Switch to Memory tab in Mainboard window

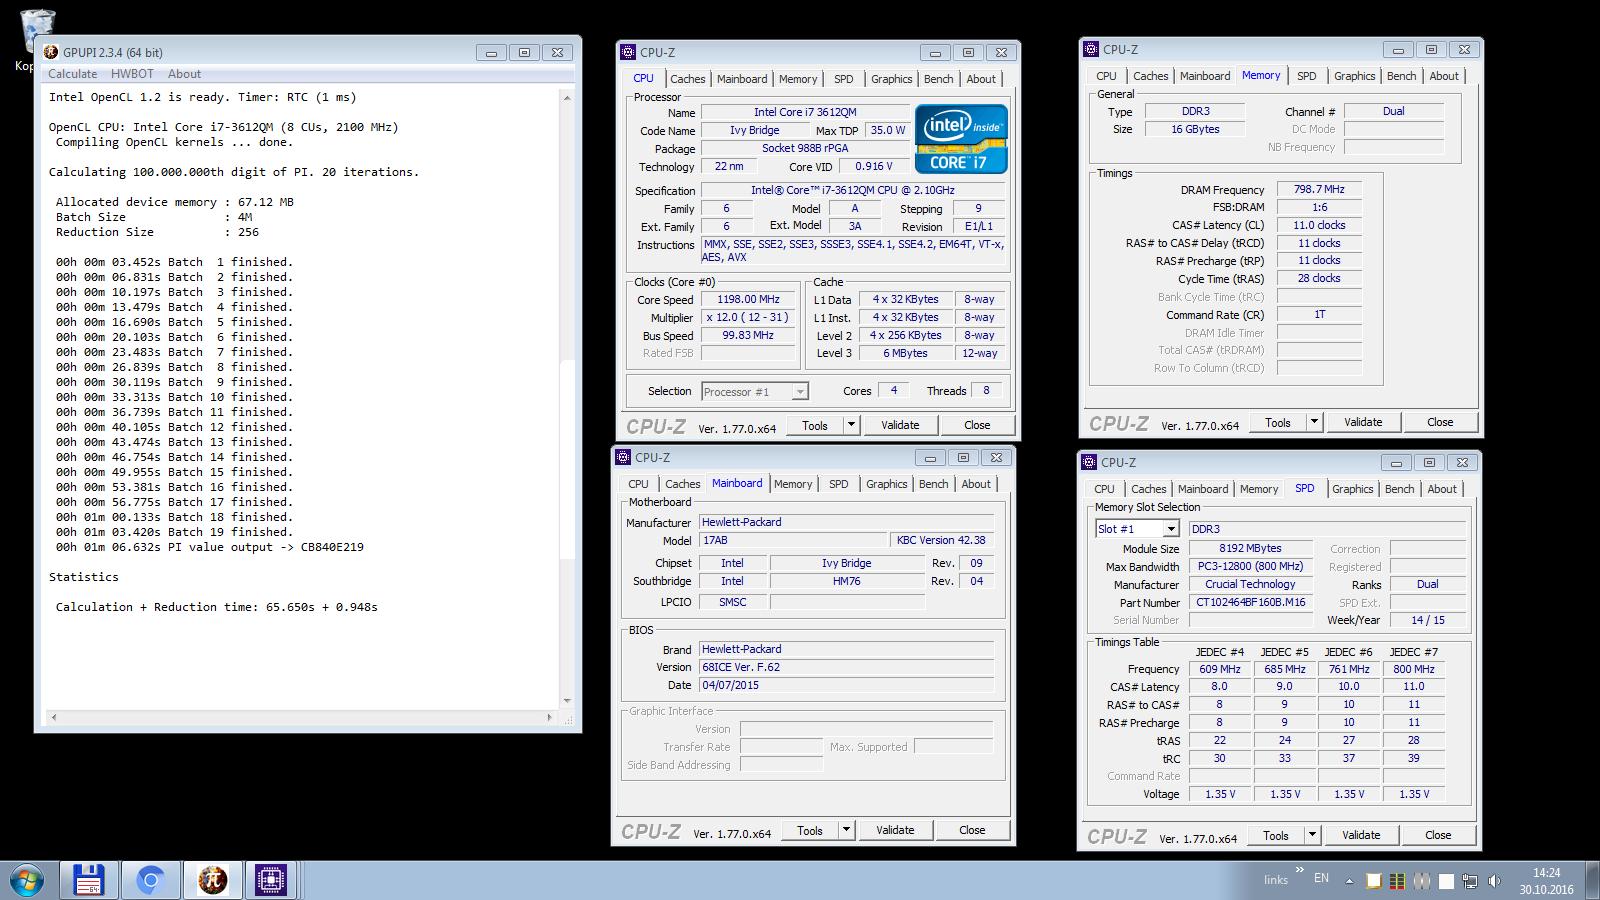793,484
